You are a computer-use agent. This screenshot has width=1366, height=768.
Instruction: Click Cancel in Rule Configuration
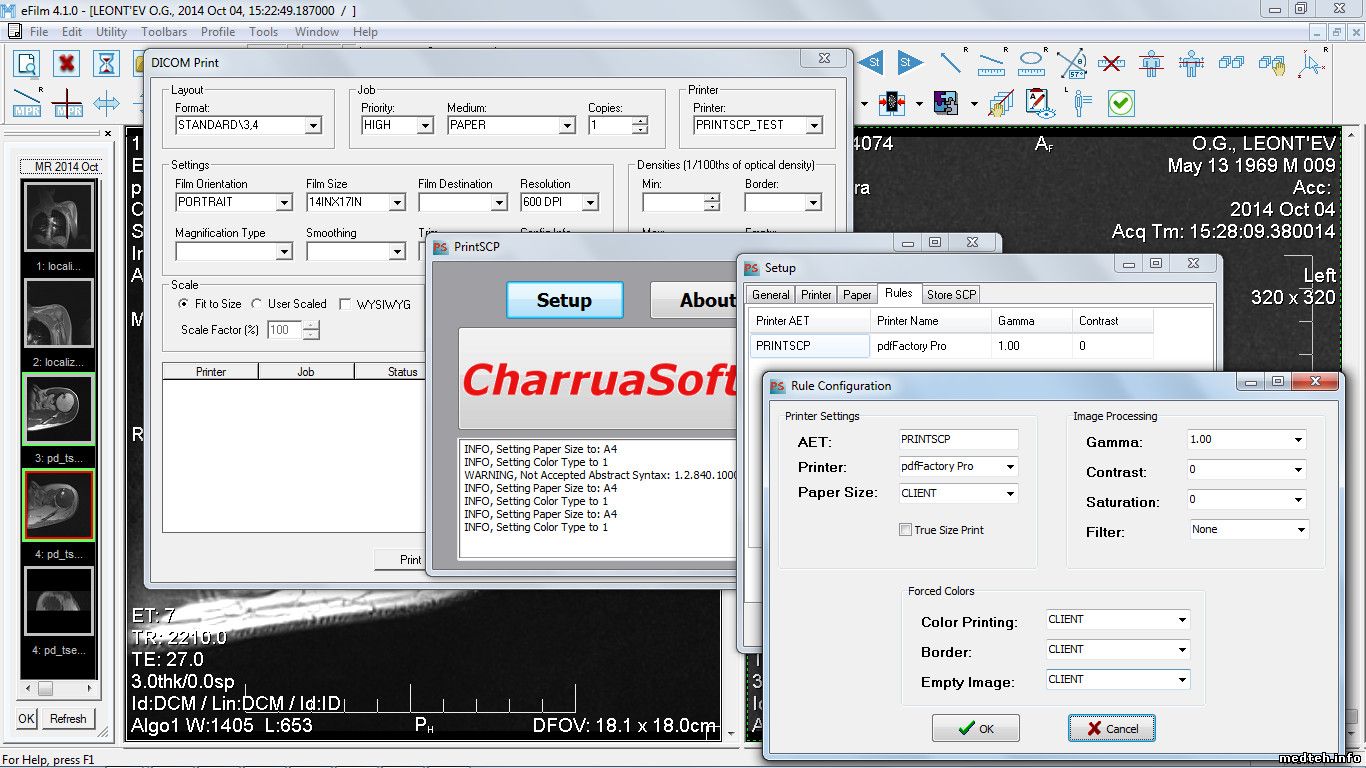(1111, 728)
